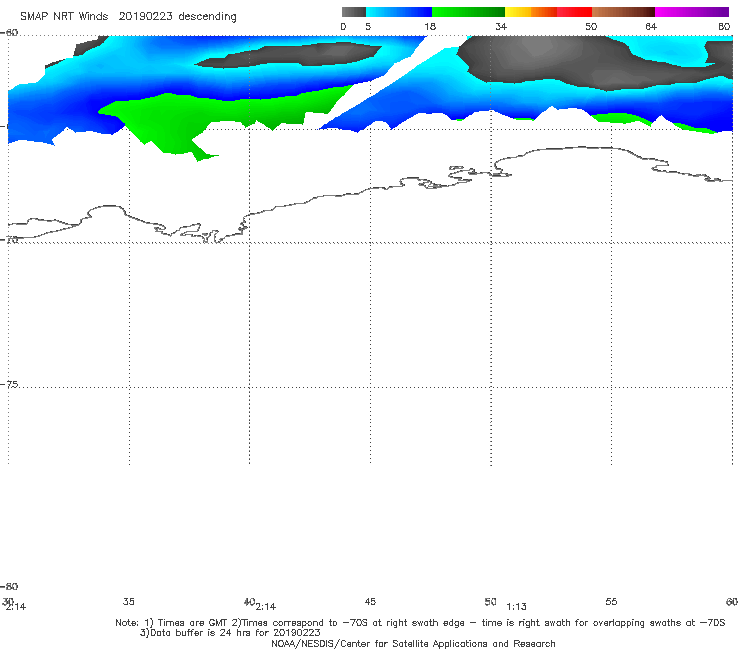This screenshot has height=650, width=740.
Task: Click the "2:14" time beside longitude 40
Action: (266, 607)
